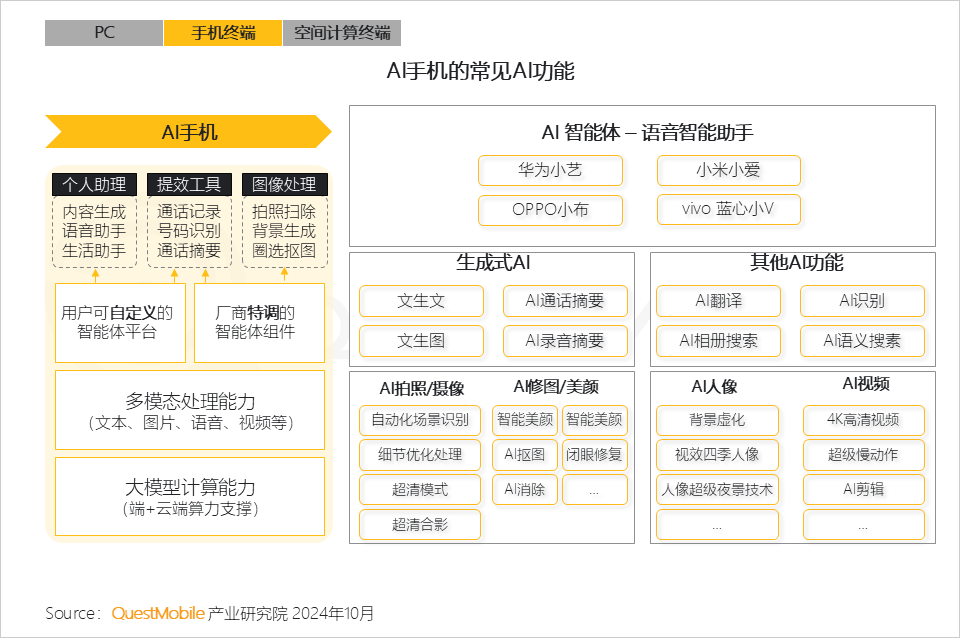960x638 pixels.
Task: Choose the OPPO小布 box
Action: click(550, 210)
